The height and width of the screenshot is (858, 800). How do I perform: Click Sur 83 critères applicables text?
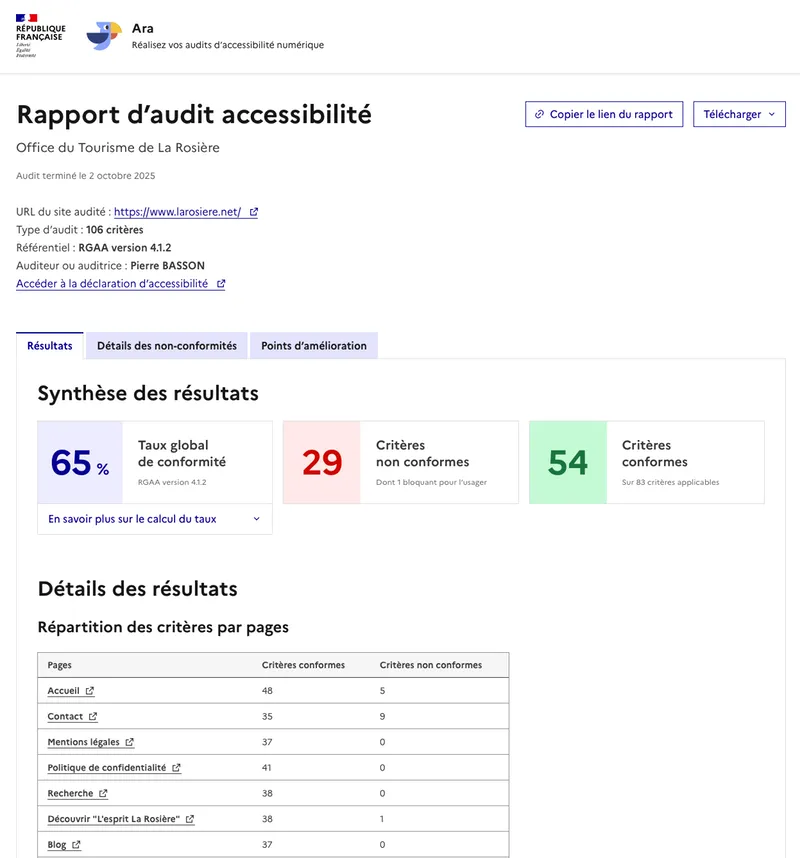(x=670, y=482)
